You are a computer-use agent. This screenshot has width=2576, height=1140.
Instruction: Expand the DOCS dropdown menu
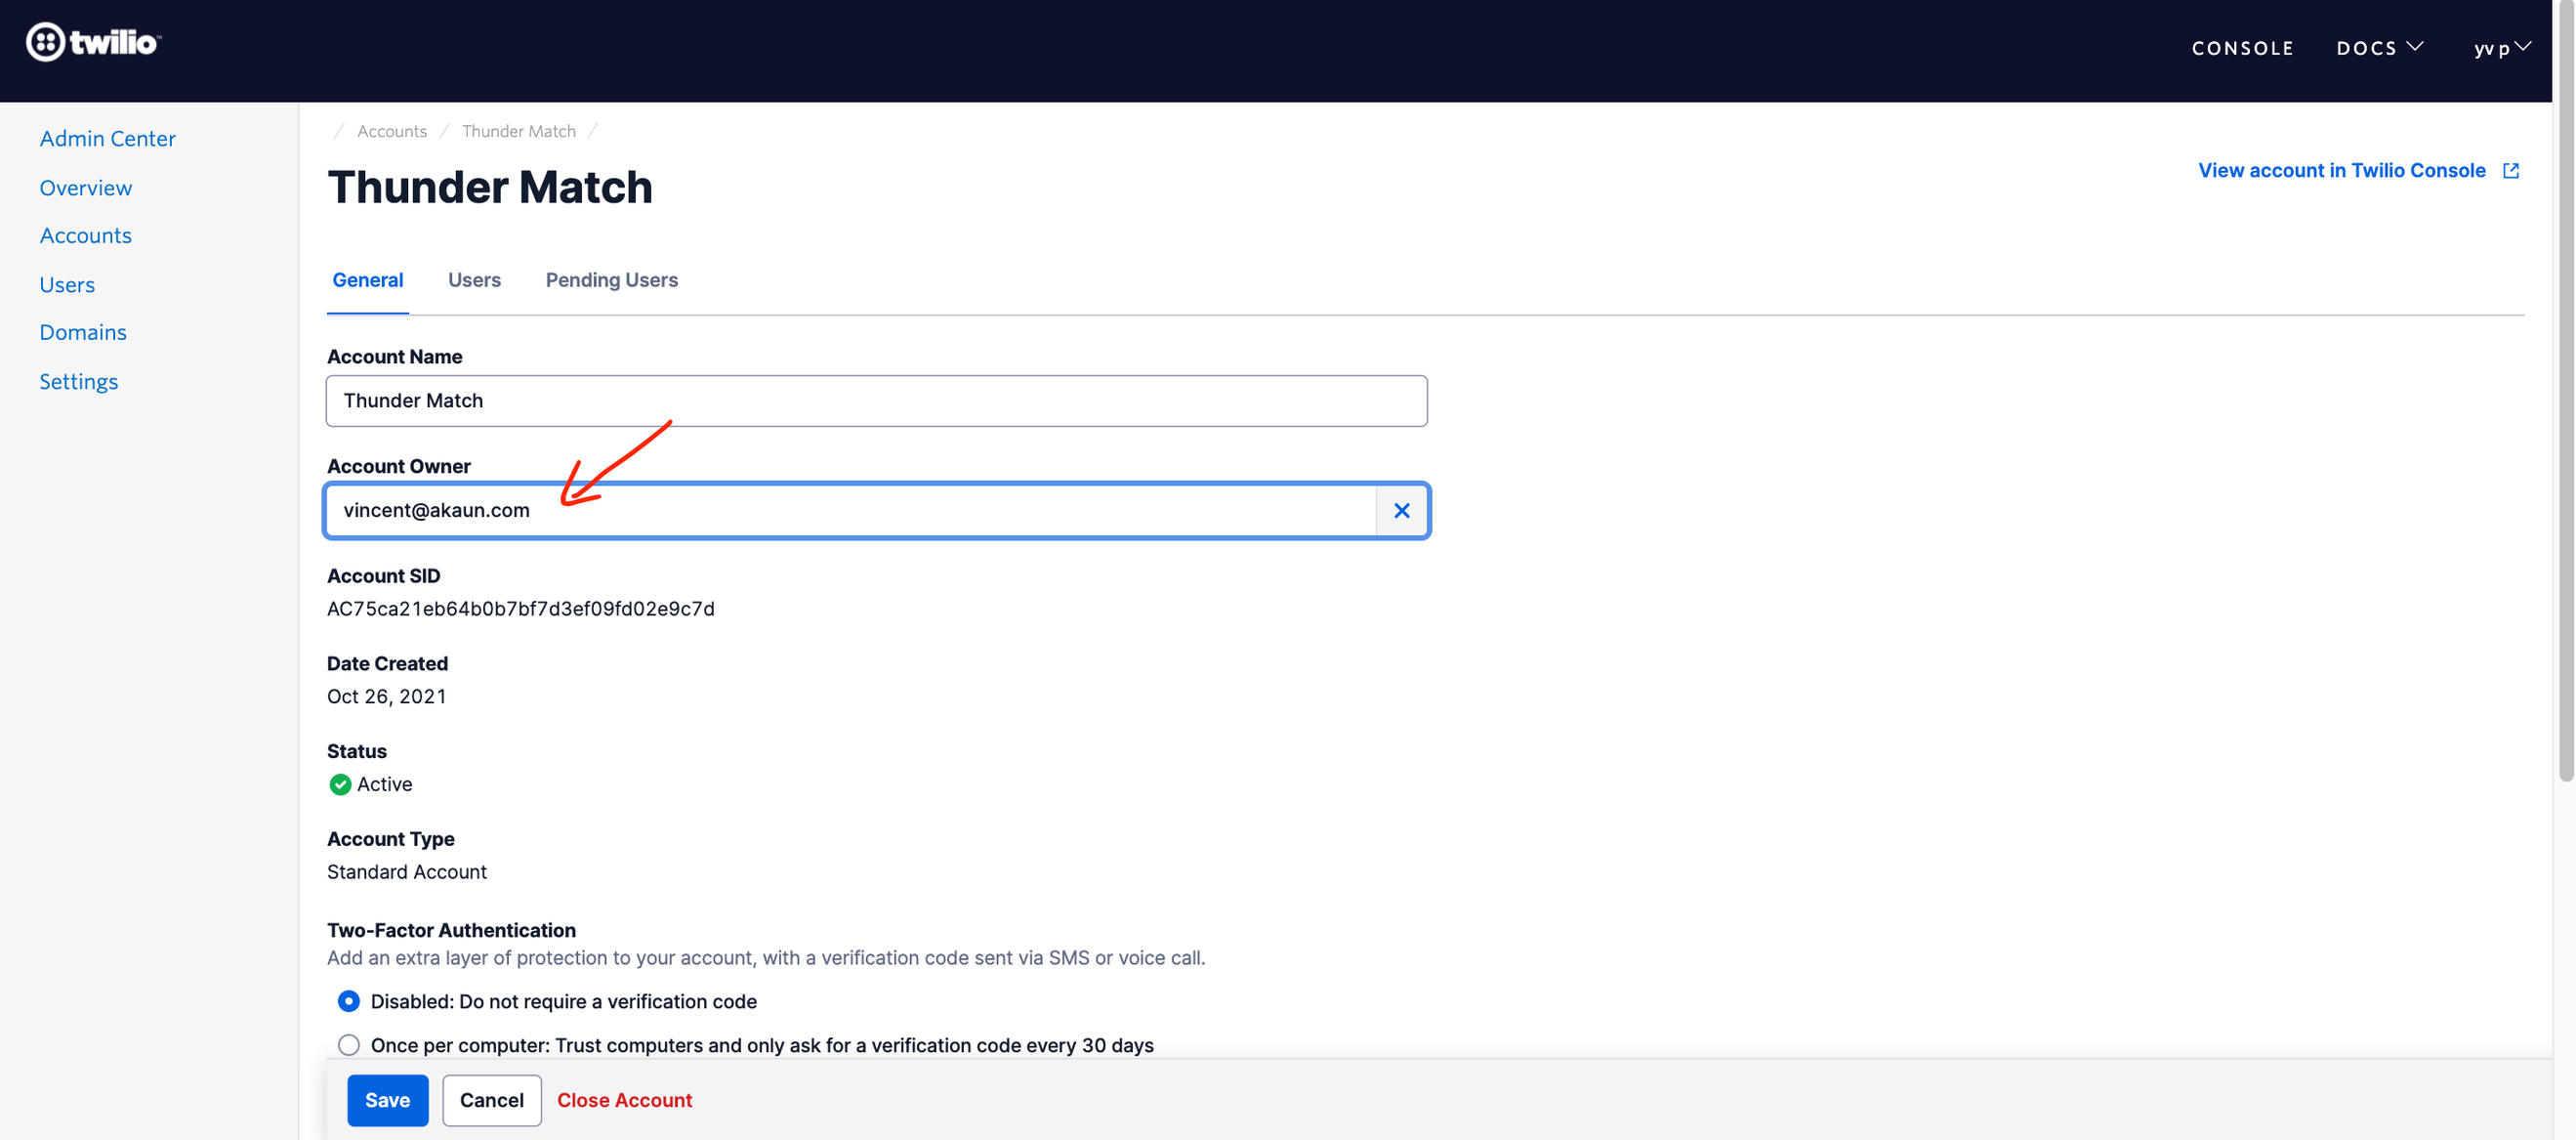[2379, 48]
